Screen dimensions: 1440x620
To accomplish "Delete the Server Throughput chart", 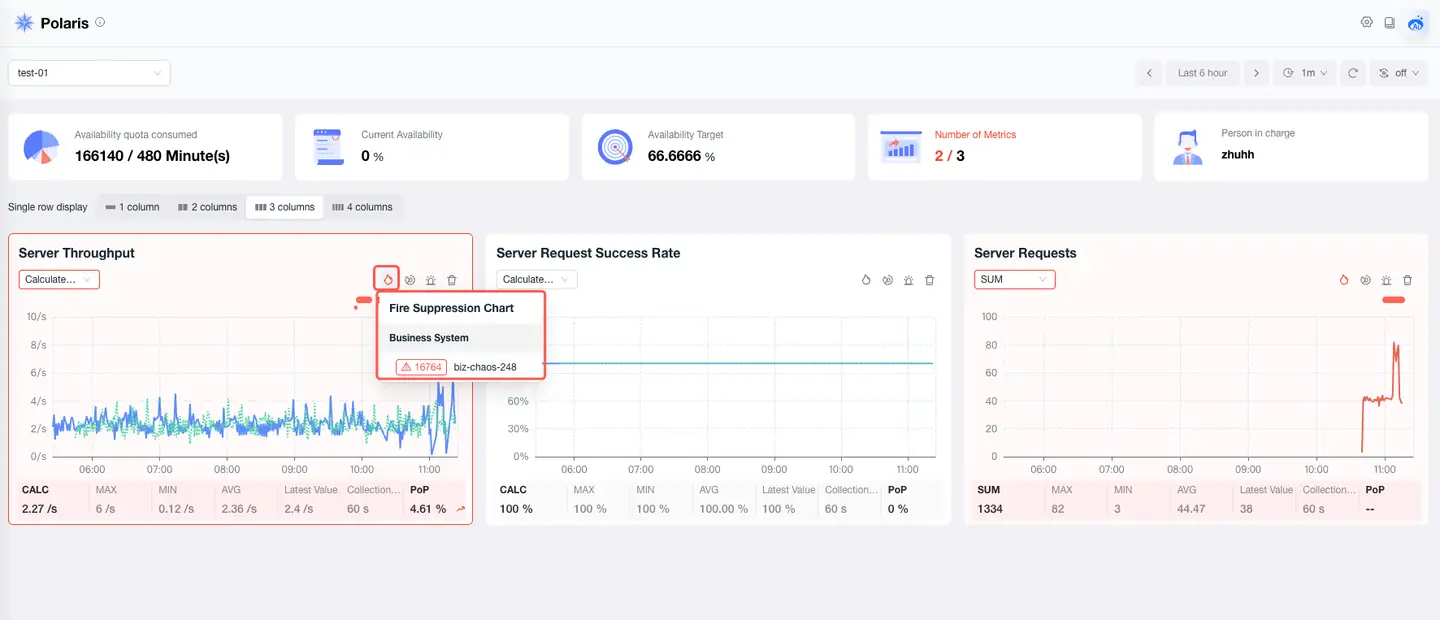I will pos(452,281).
